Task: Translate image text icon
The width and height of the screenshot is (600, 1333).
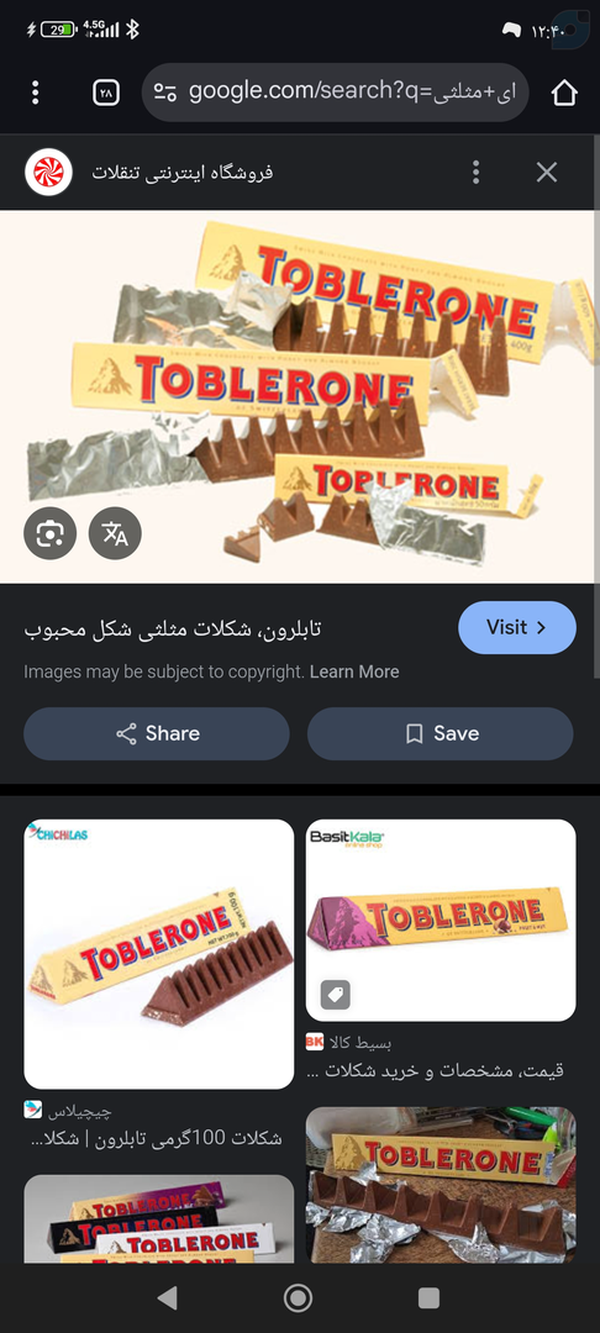Action: coord(115,534)
